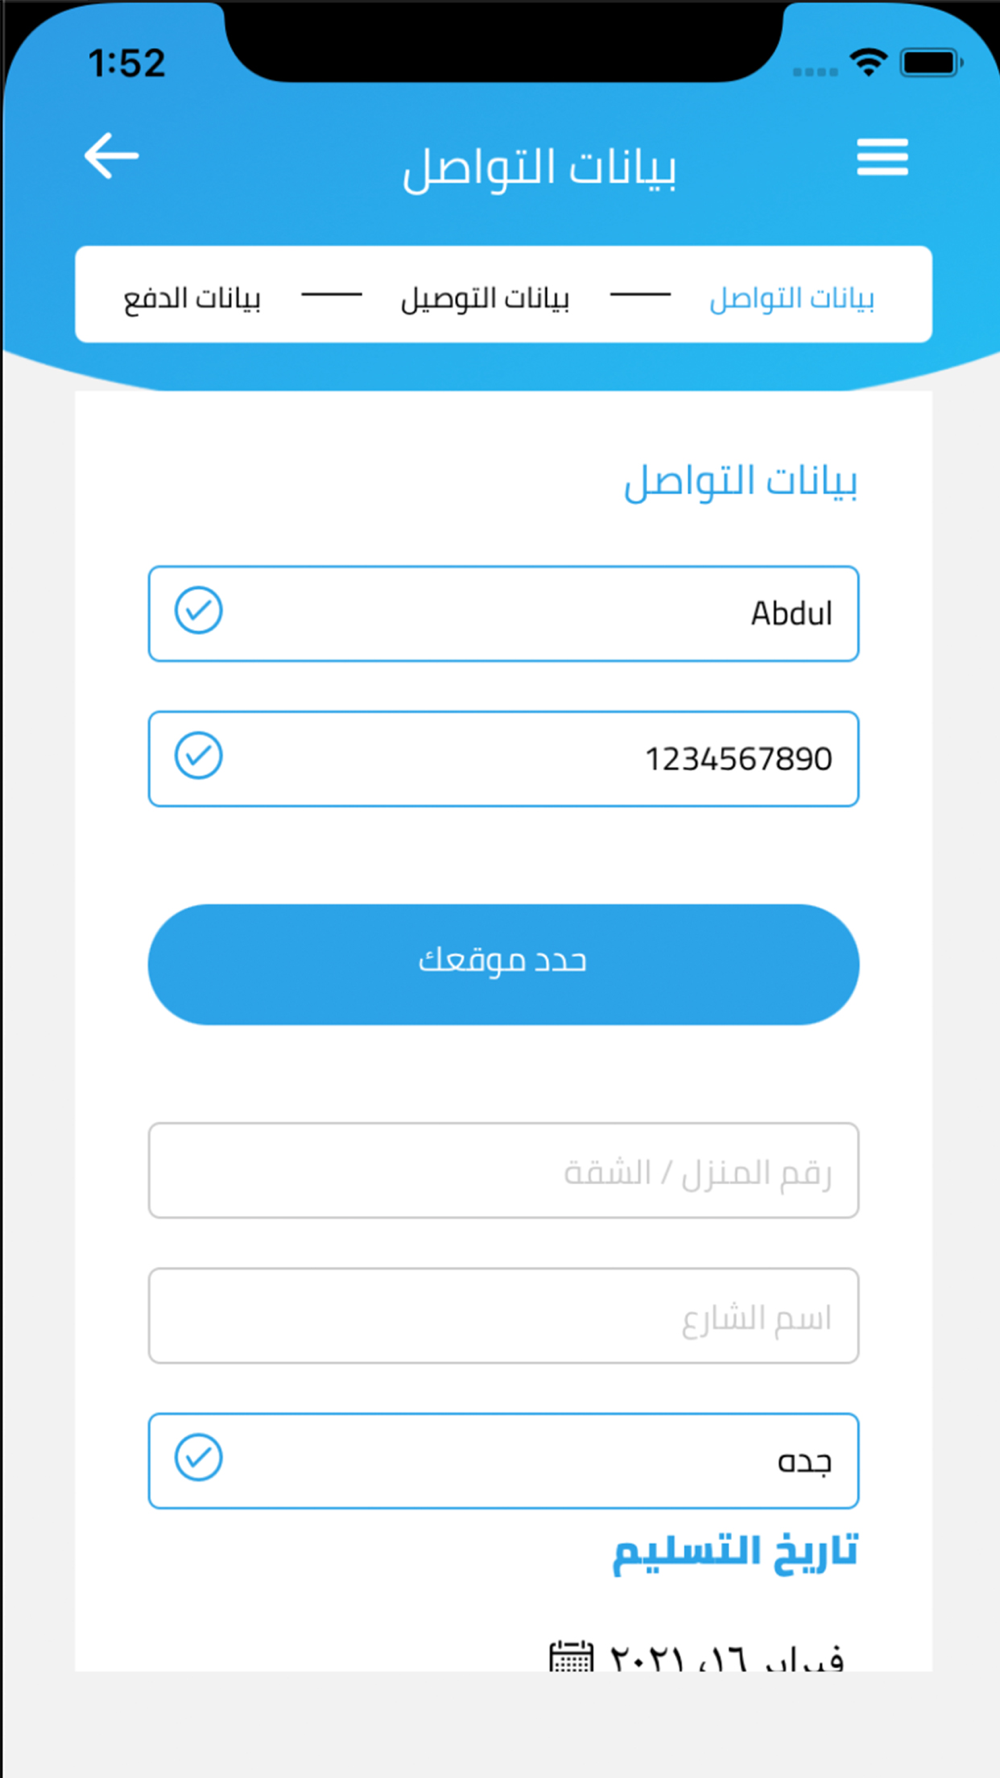Screen dimensions: 1000x1778
Task: Tap the 1:52 clock in status bar
Action: pos(127,63)
